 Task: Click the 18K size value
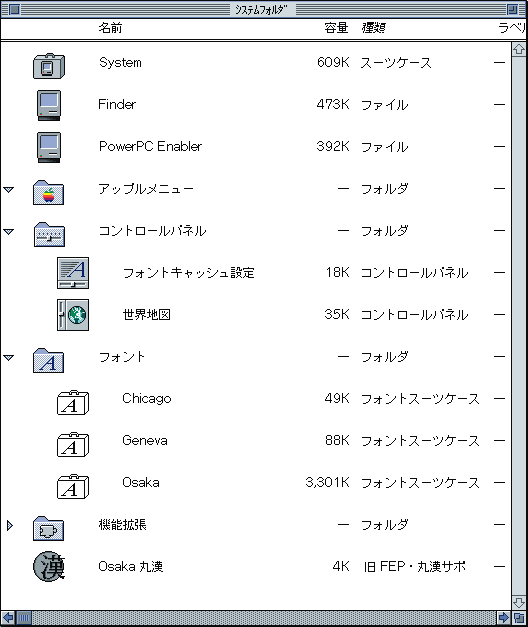tap(338, 273)
